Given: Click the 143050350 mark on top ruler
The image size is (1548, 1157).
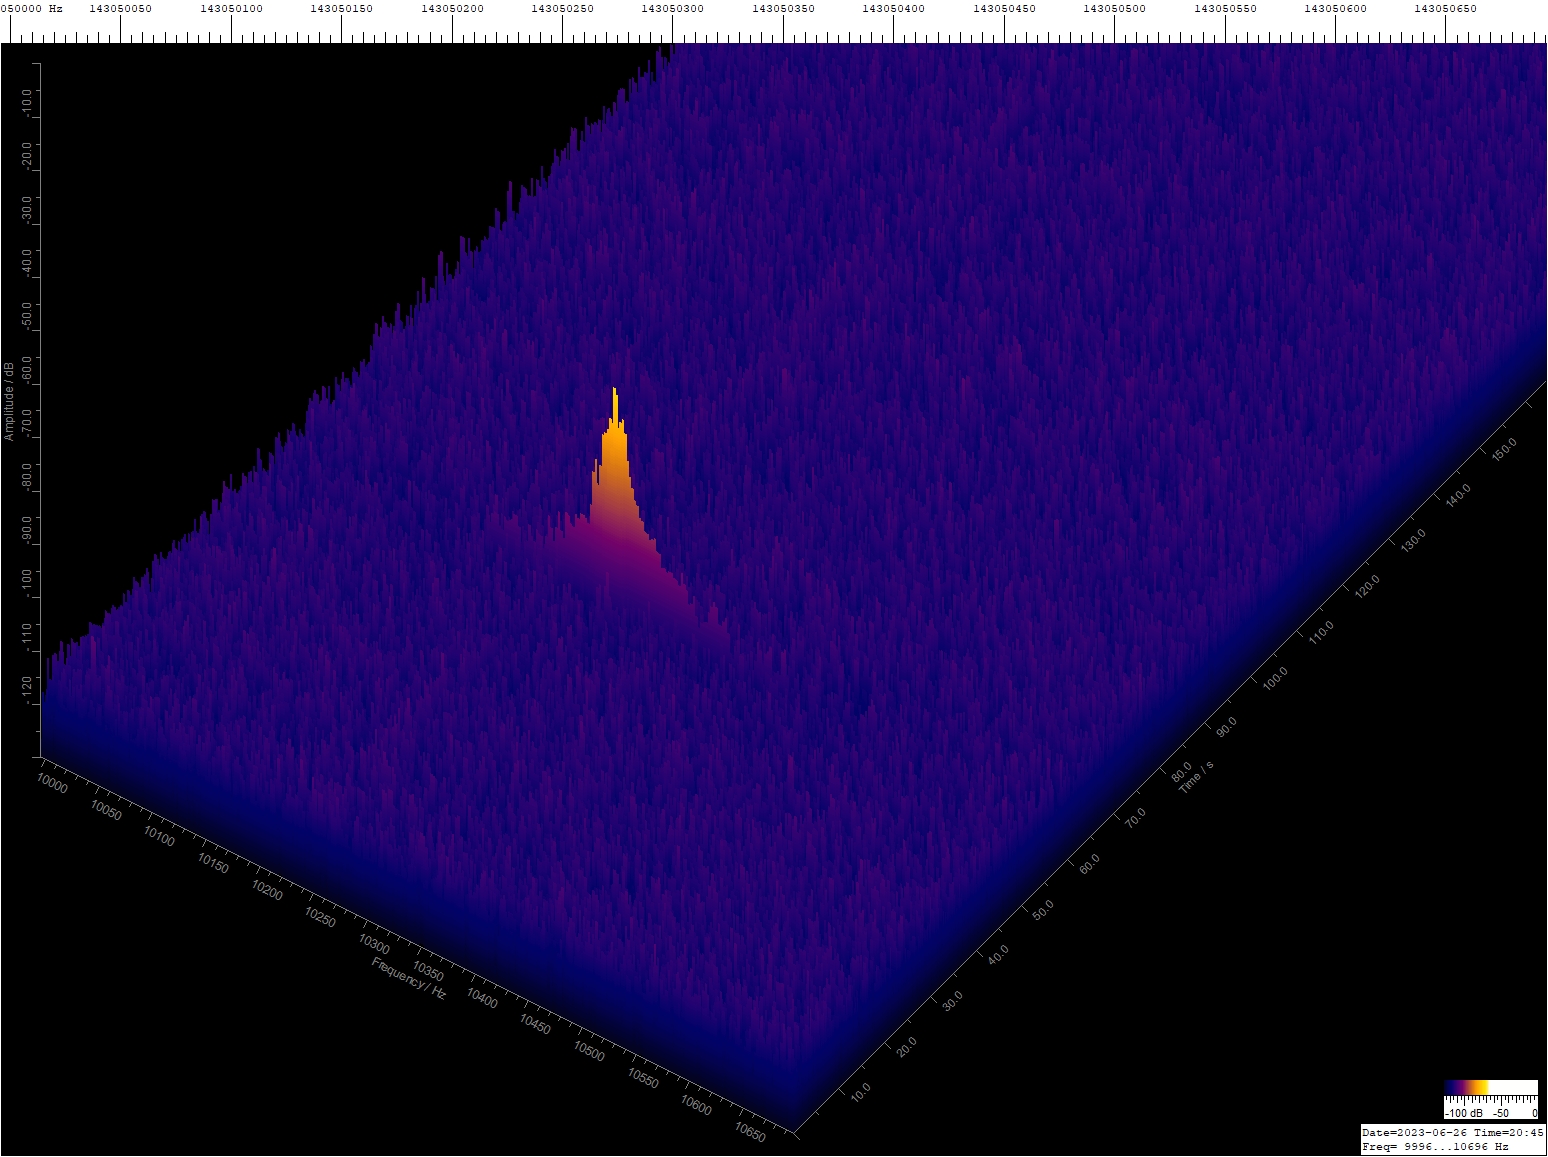Looking at the screenshot, I should 783,8.
